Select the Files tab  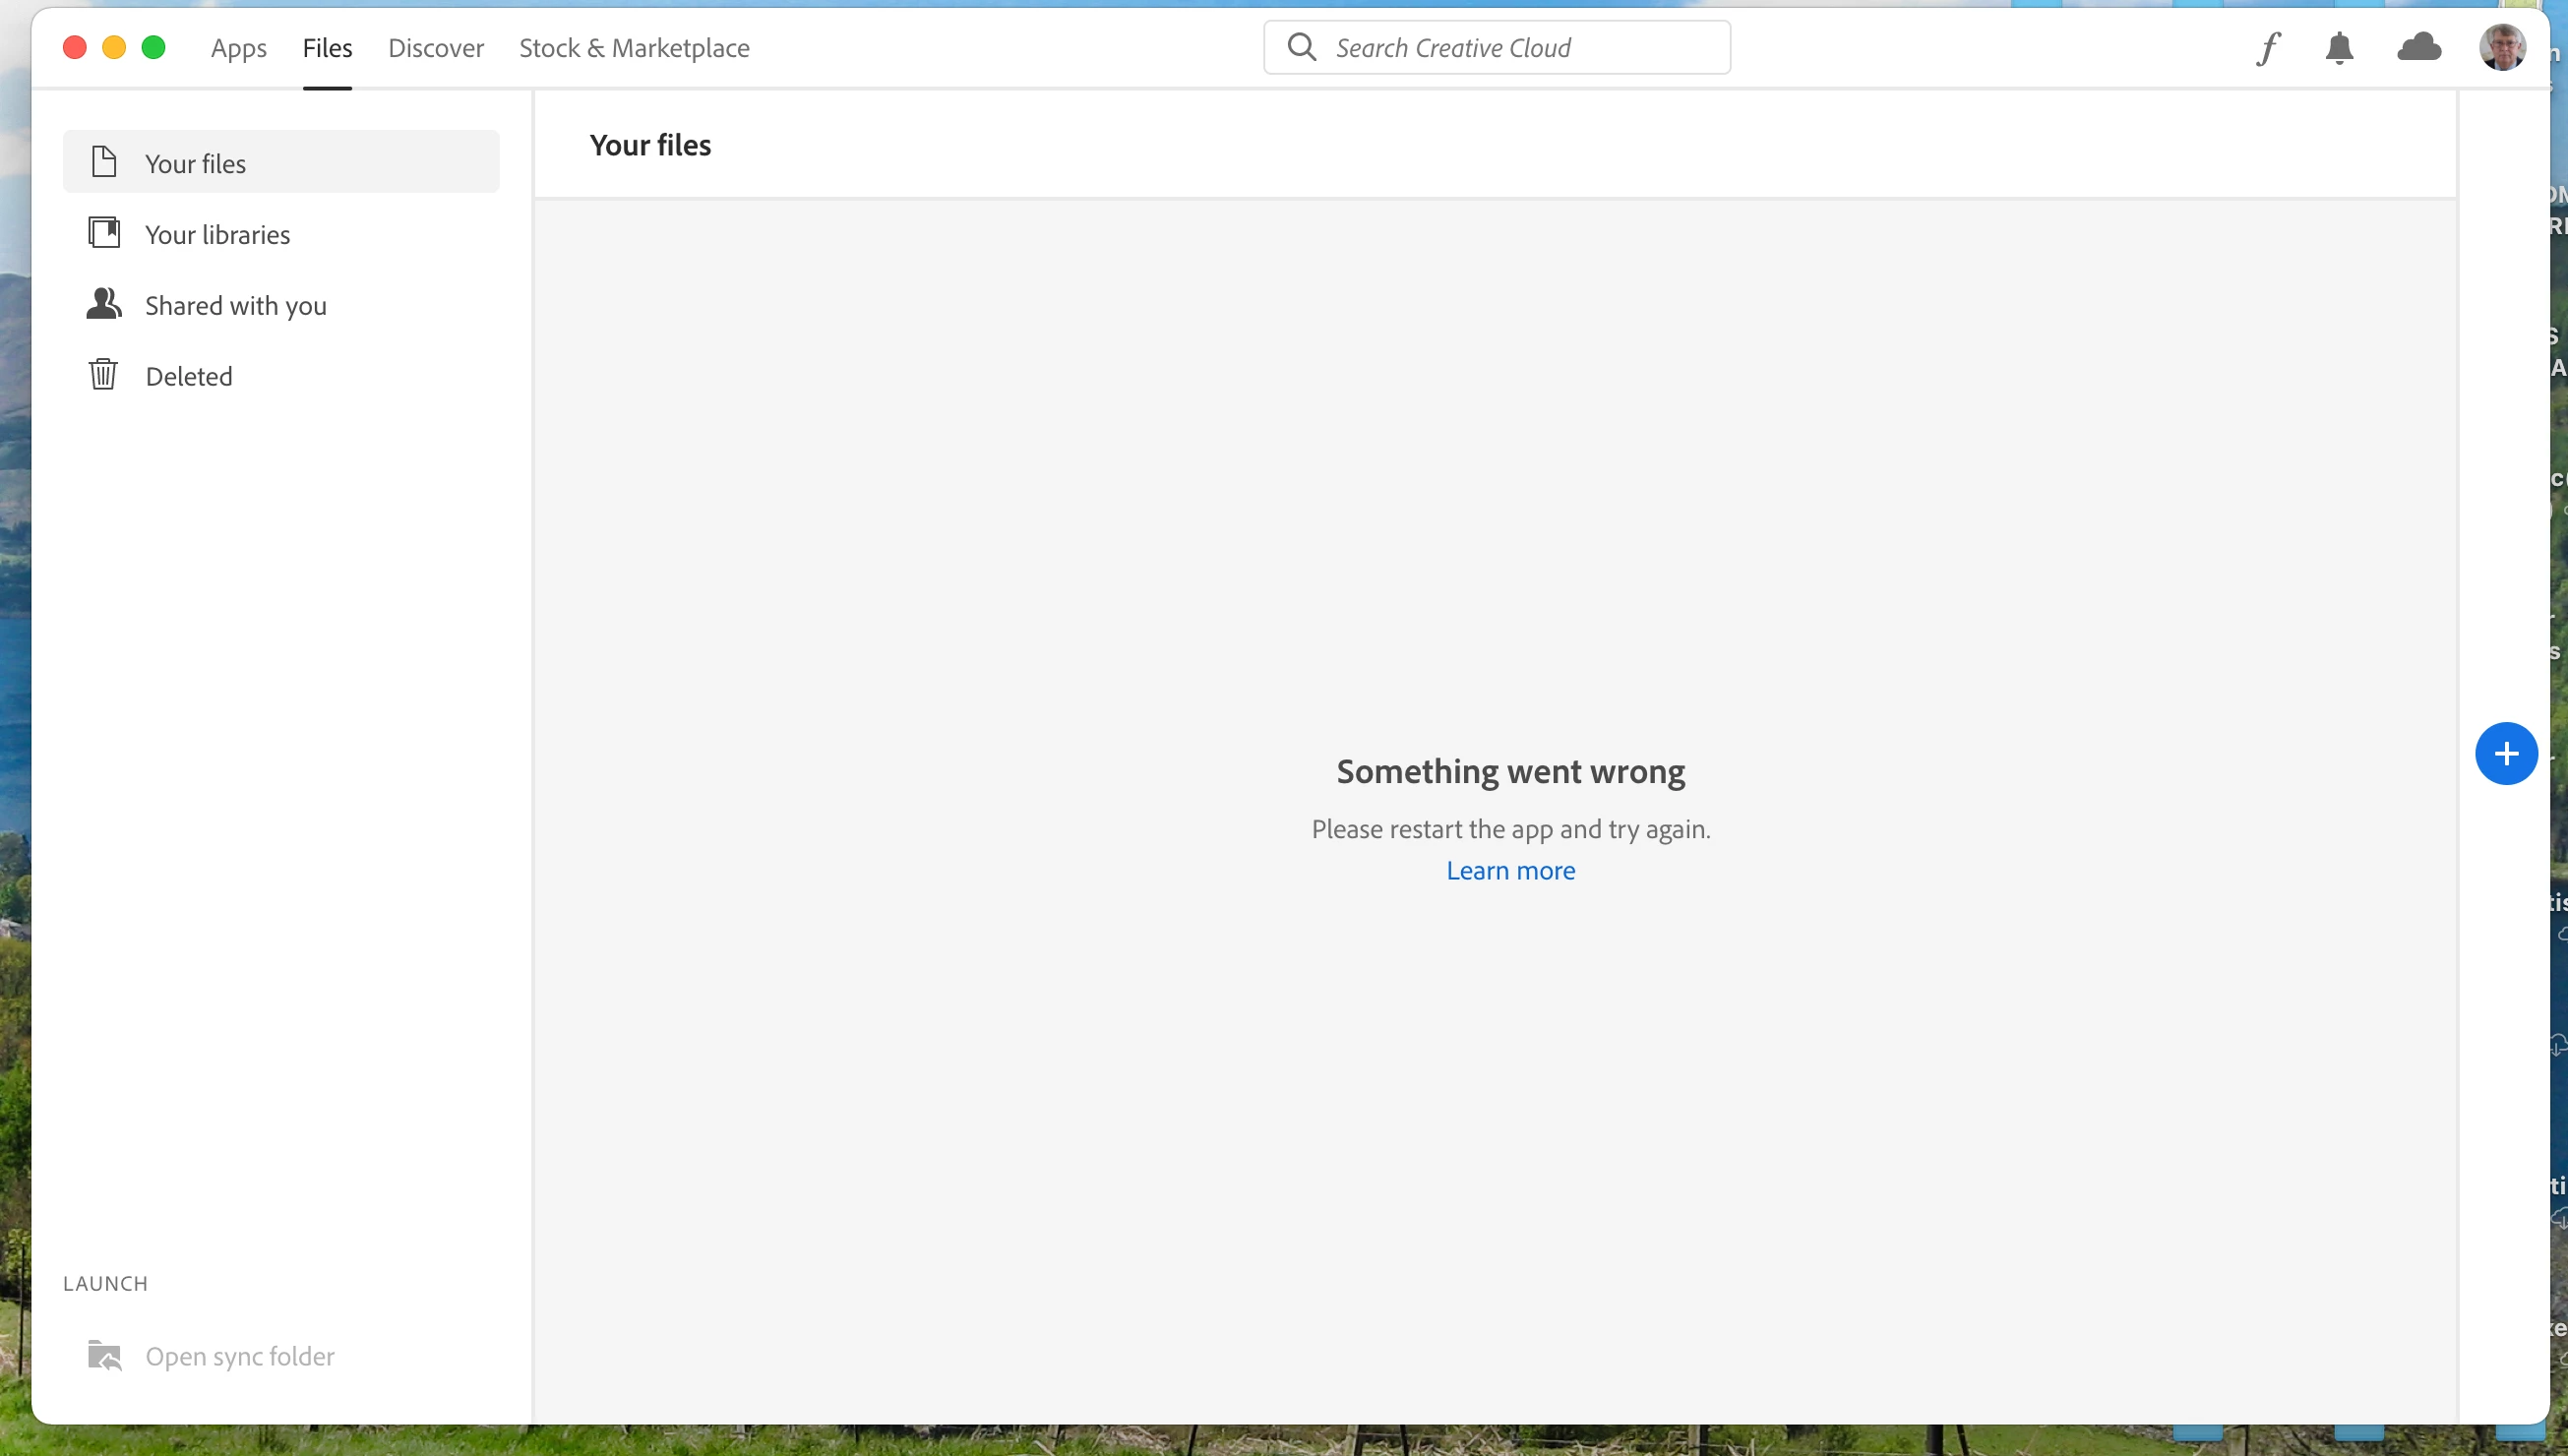[x=327, y=48]
